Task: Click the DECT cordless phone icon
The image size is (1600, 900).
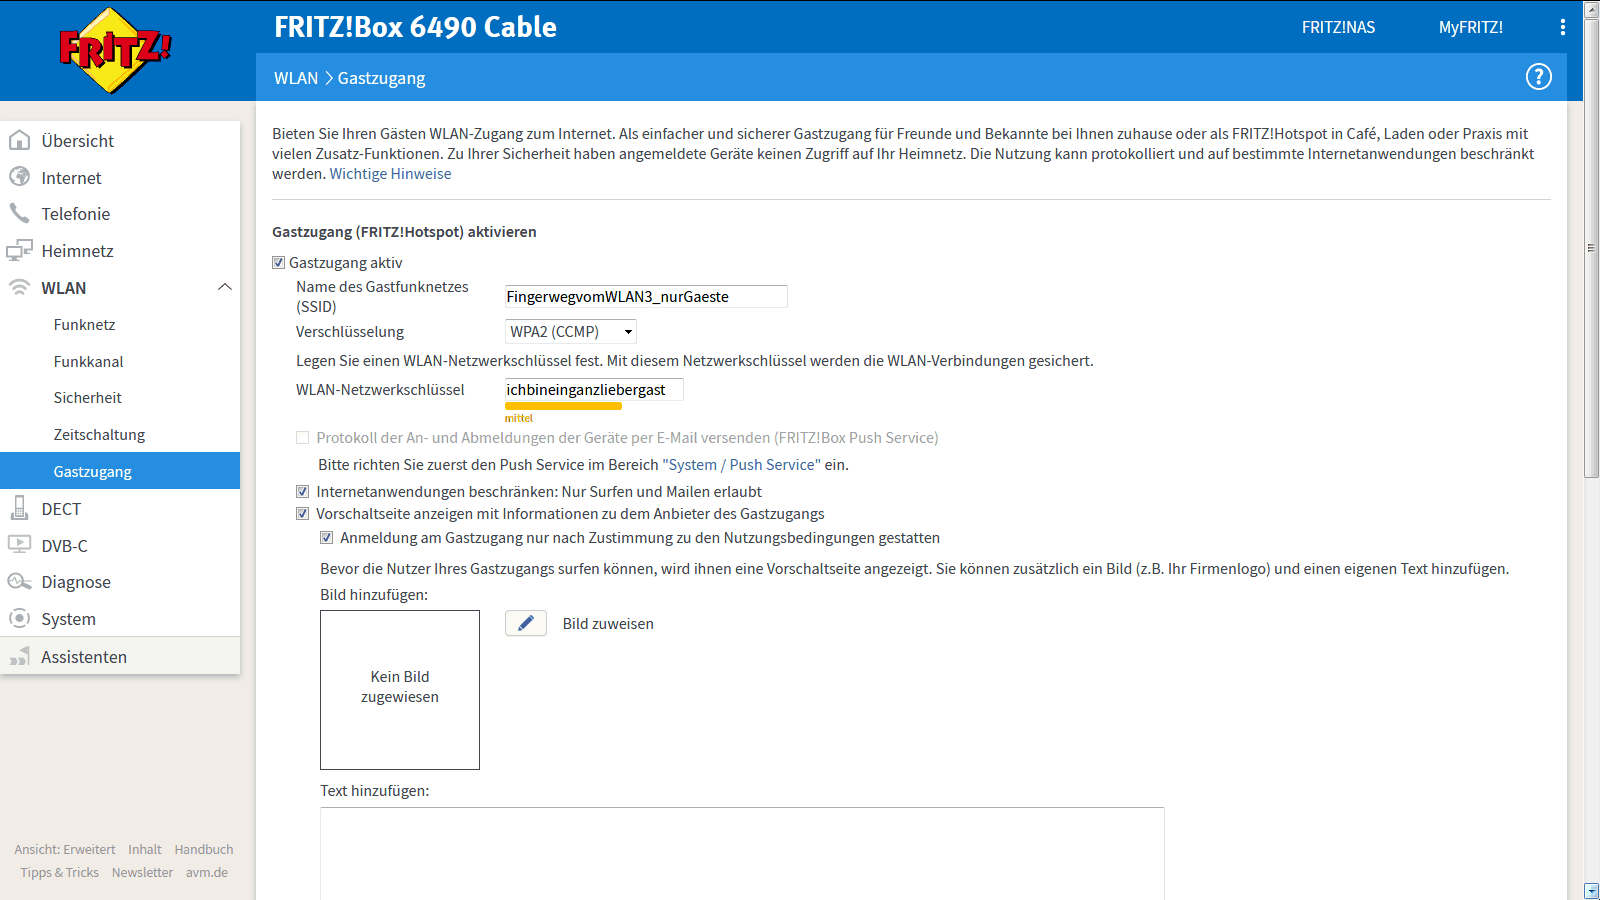Action: (20, 508)
